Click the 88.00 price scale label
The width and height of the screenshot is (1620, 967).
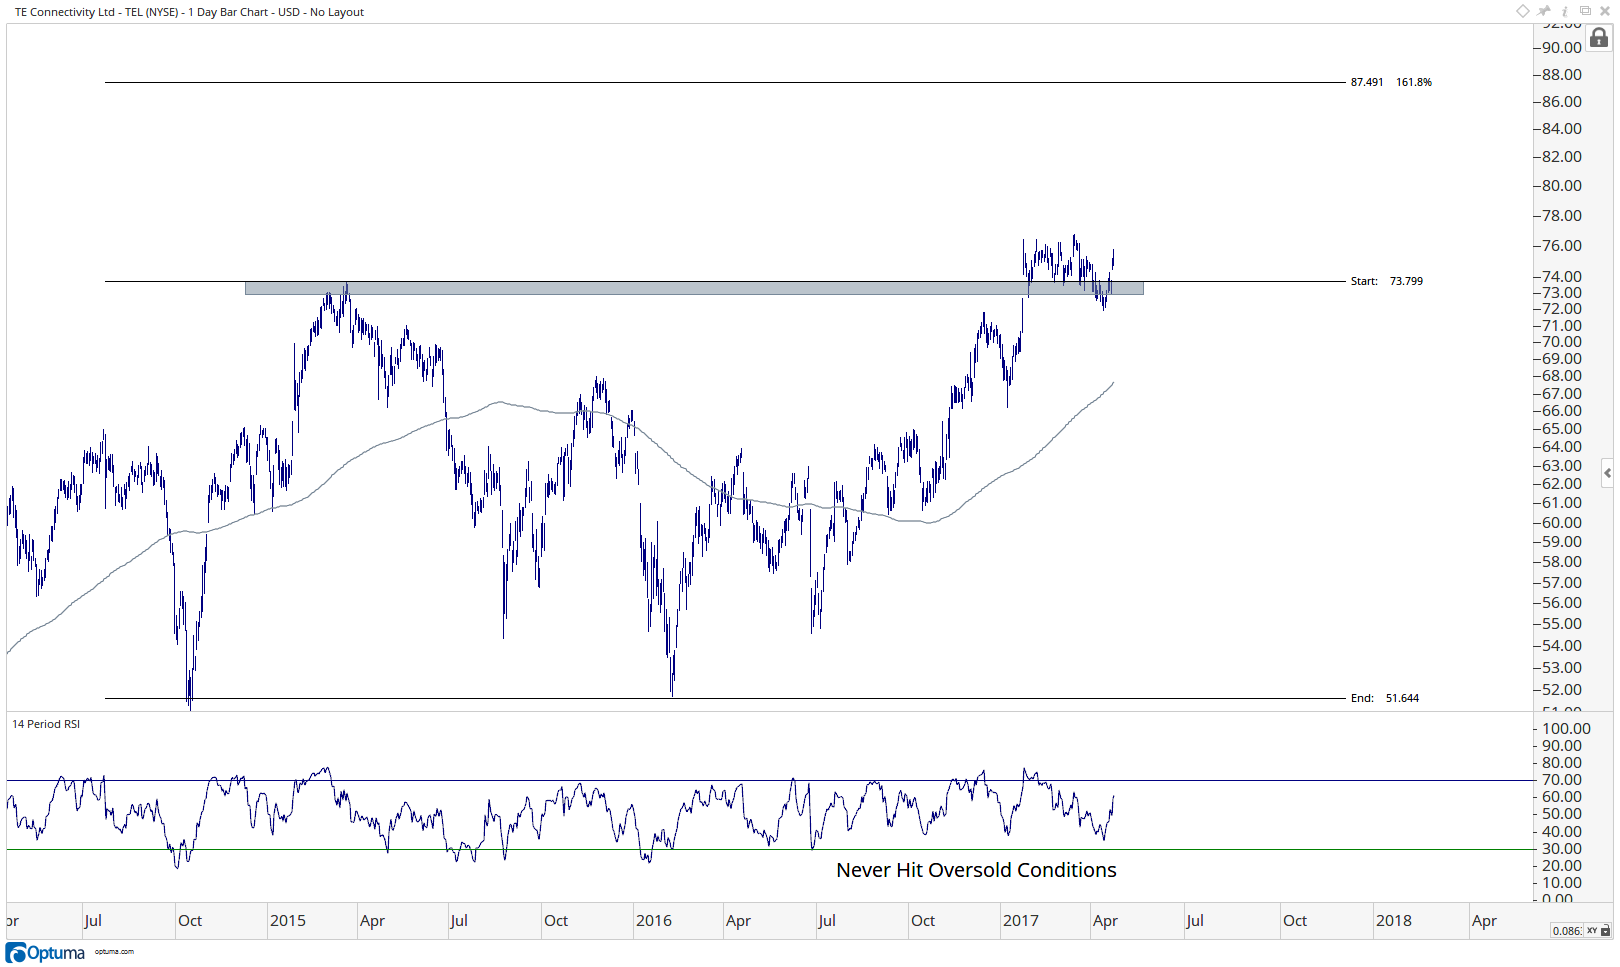(1562, 75)
